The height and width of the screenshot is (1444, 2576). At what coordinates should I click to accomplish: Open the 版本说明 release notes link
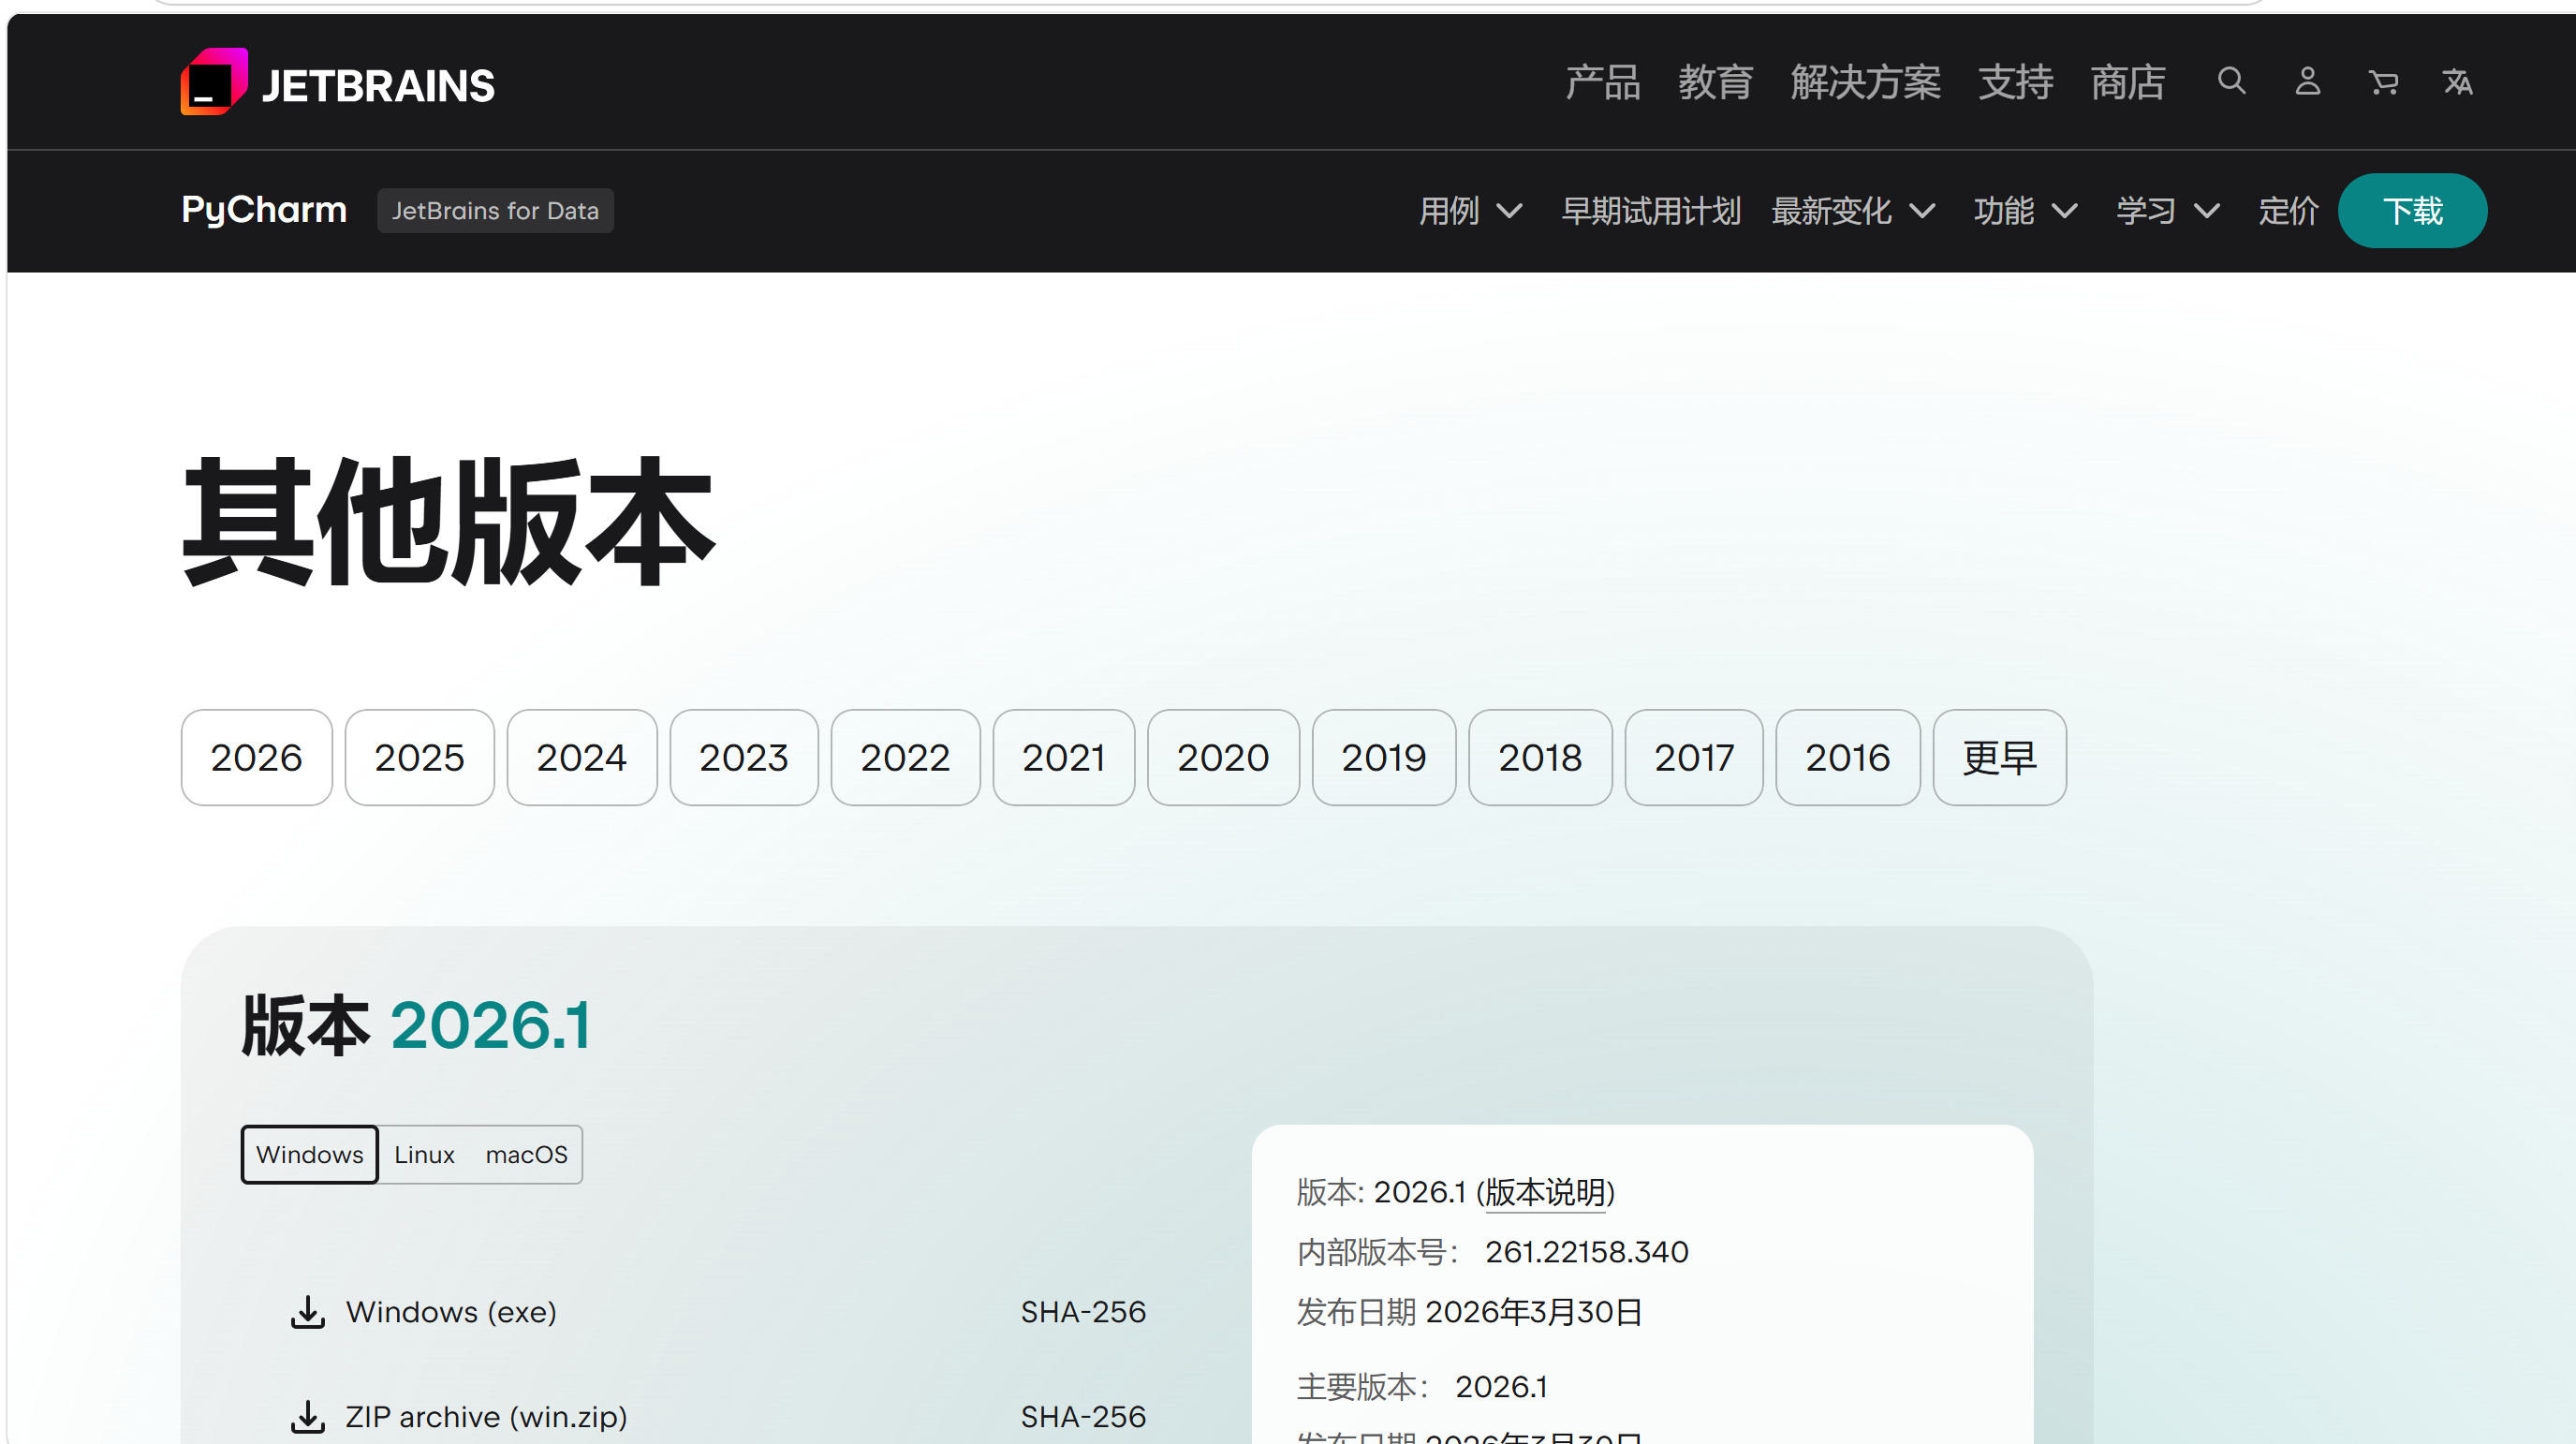1545,1192
